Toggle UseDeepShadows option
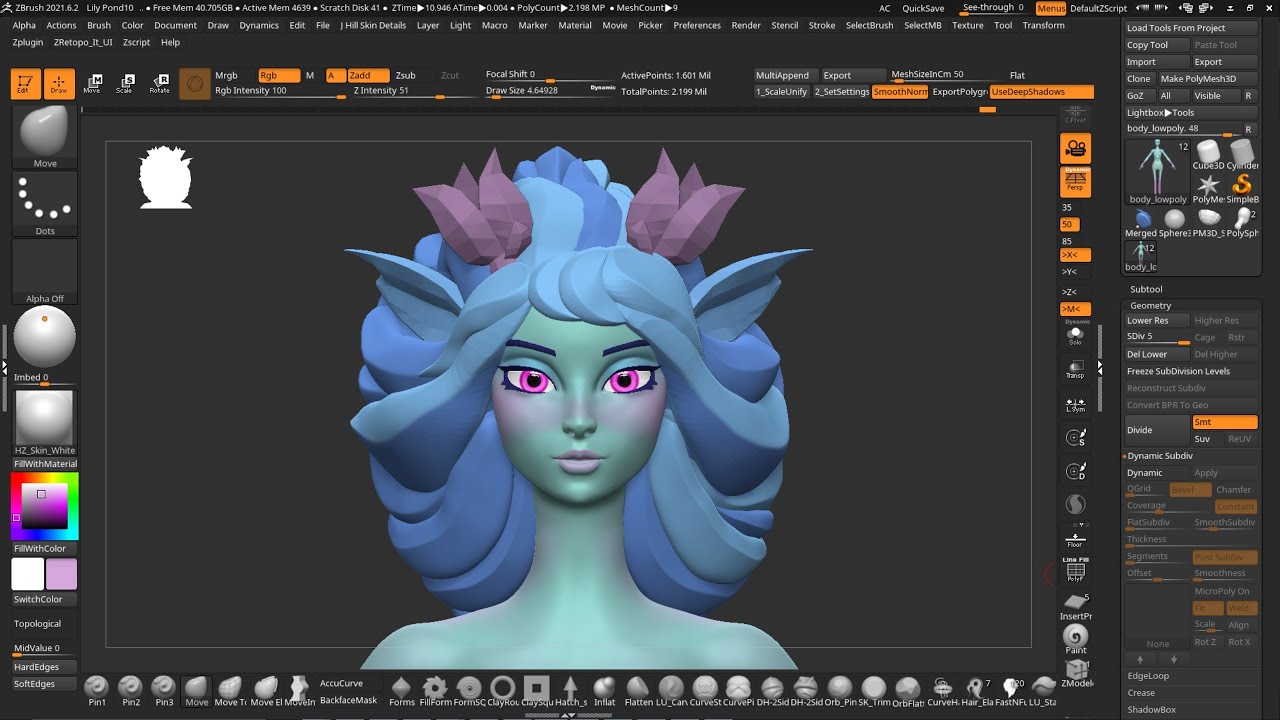This screenshot has height=720, width=1280. click(1041, 92)
